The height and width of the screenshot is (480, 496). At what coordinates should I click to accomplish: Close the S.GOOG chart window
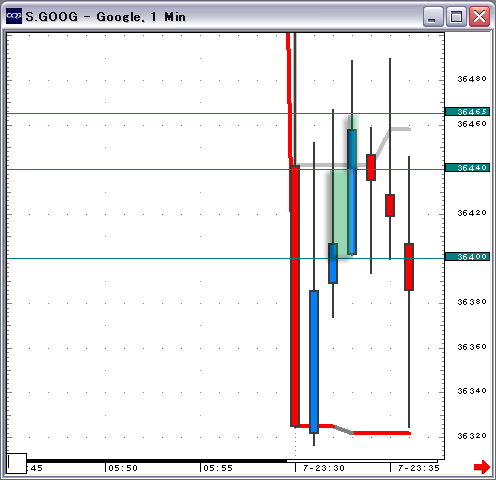tap(479, 16)
